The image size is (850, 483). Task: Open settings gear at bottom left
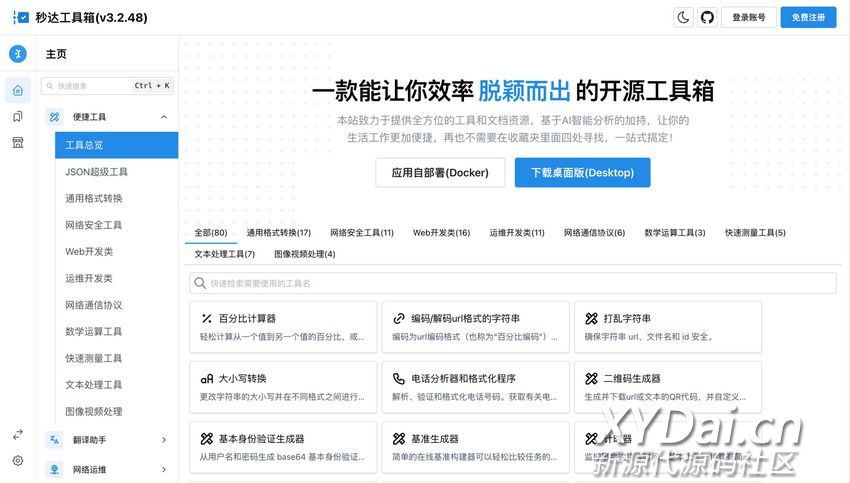click(x=17, y=461)
